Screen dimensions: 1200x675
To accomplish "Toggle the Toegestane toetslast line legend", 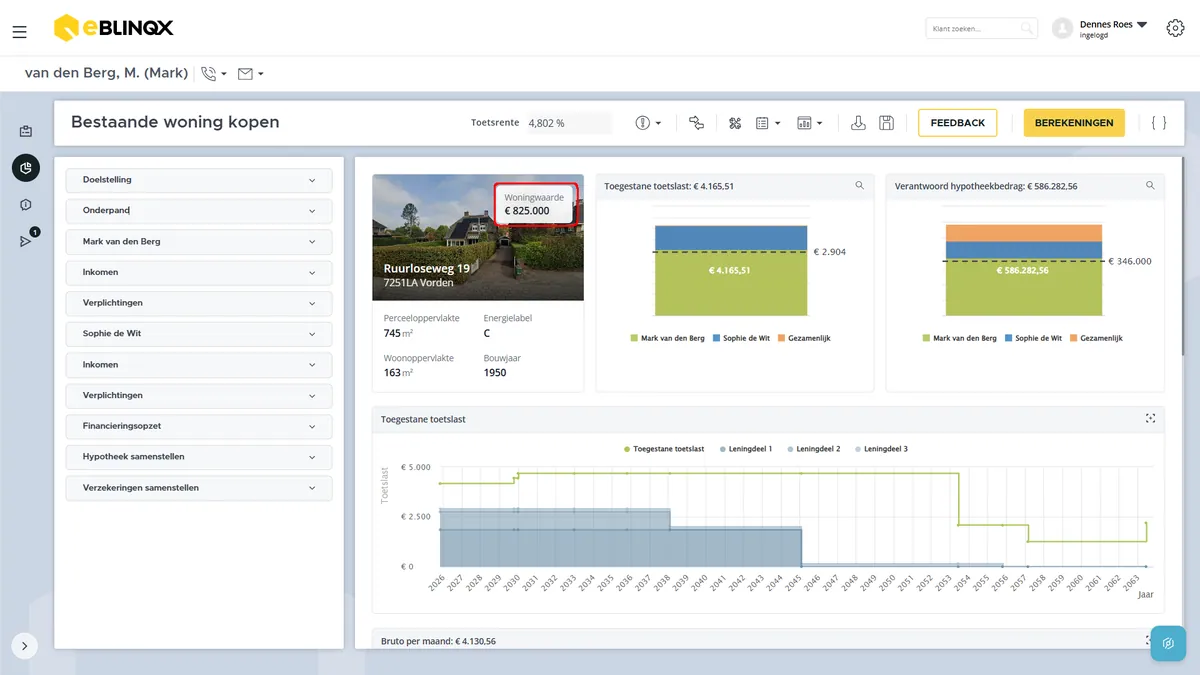I will tap(664, 449).
